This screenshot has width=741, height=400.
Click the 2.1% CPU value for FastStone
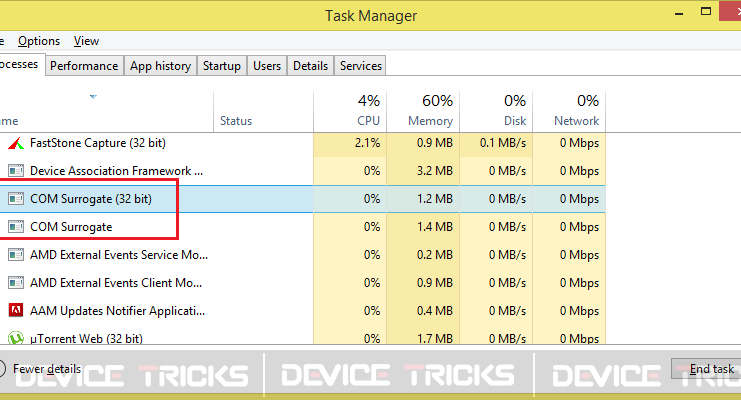tap(368, 143)
